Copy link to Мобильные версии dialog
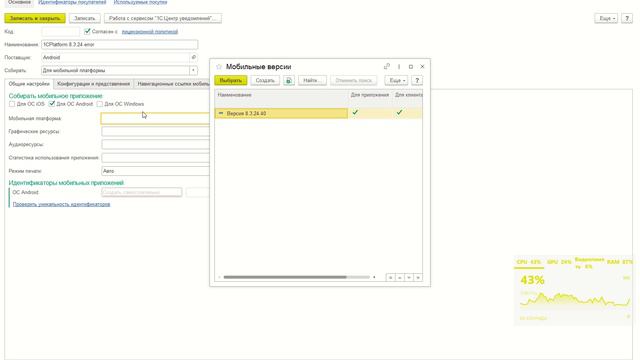The height and width of the screenshot is (360, 640). tap(387, 67)
